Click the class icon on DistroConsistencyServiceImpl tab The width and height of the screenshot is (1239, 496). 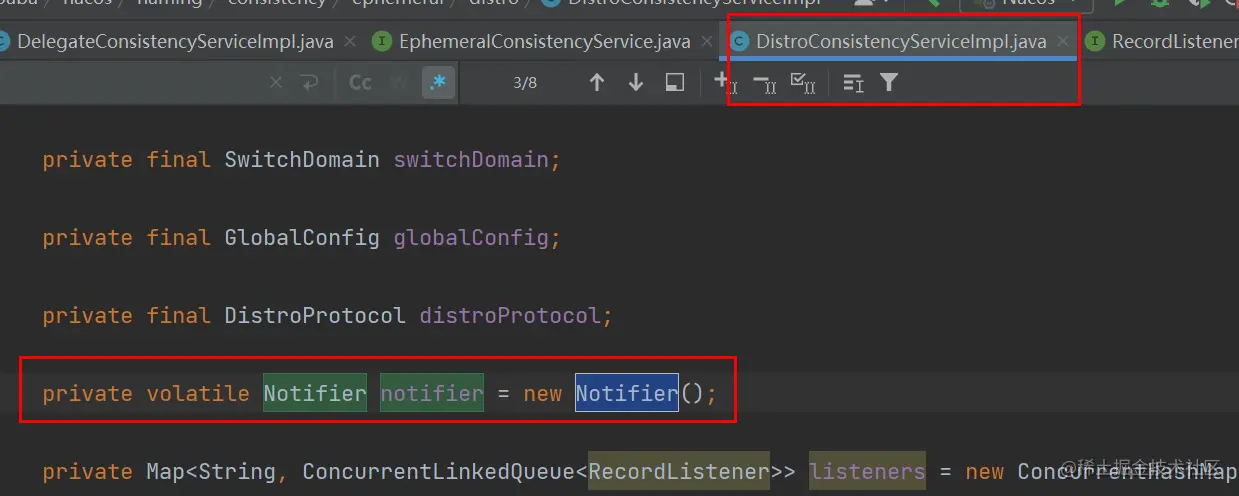739,42
